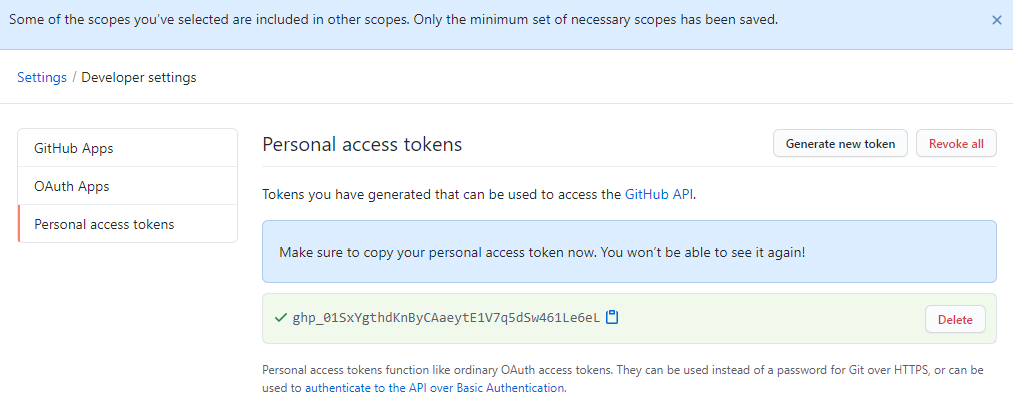Click the minimum scopes saved message text
Screen dimensions: 1013x412
pos(393,19)
